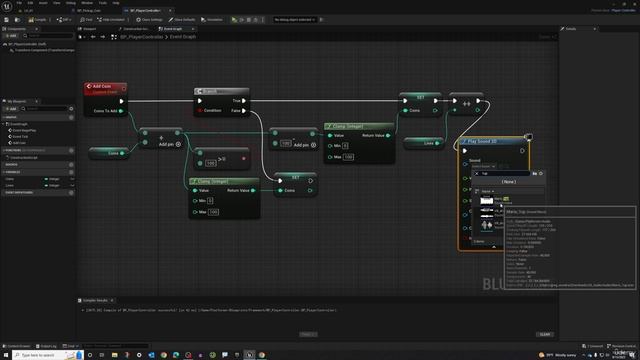640x360 pixels.
Task: Close the Event Graph tab
Action: coord(193,29)
